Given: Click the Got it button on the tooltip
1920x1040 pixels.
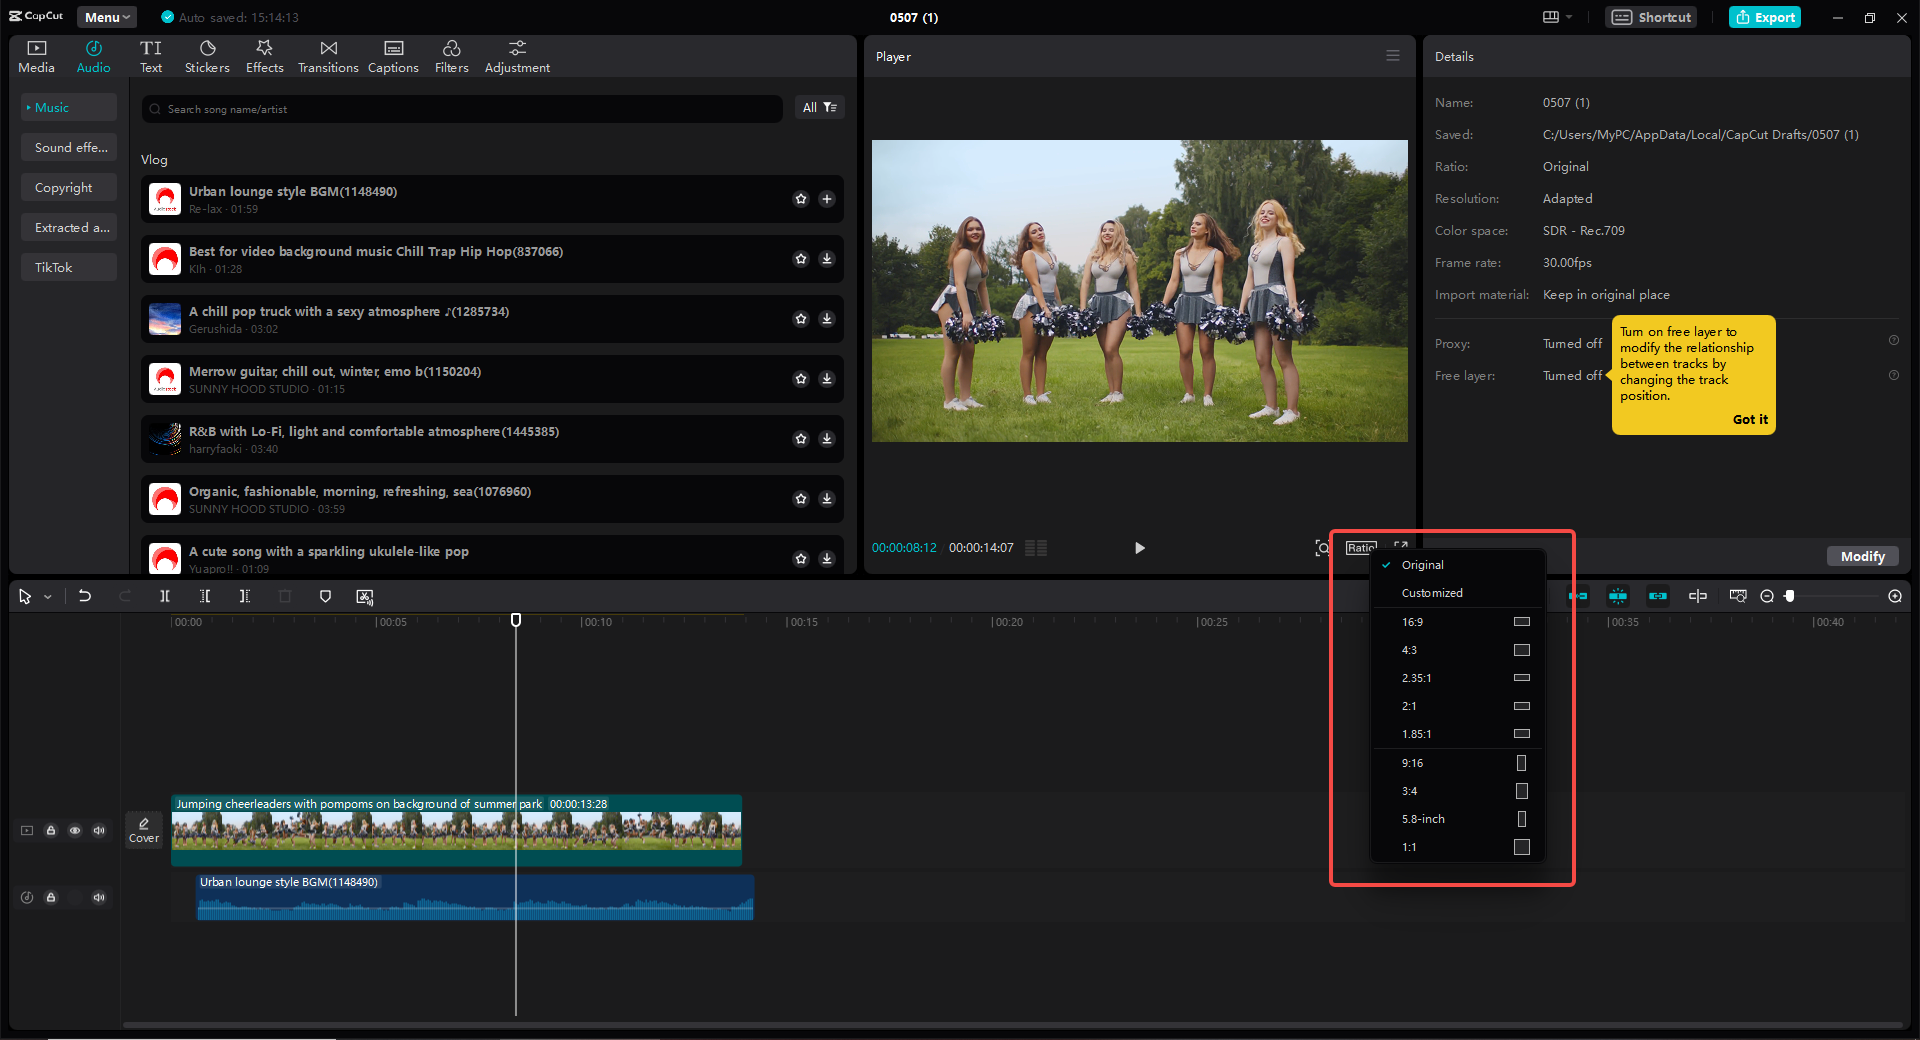Looking at the screenshot, I should tap(1750, 419).
